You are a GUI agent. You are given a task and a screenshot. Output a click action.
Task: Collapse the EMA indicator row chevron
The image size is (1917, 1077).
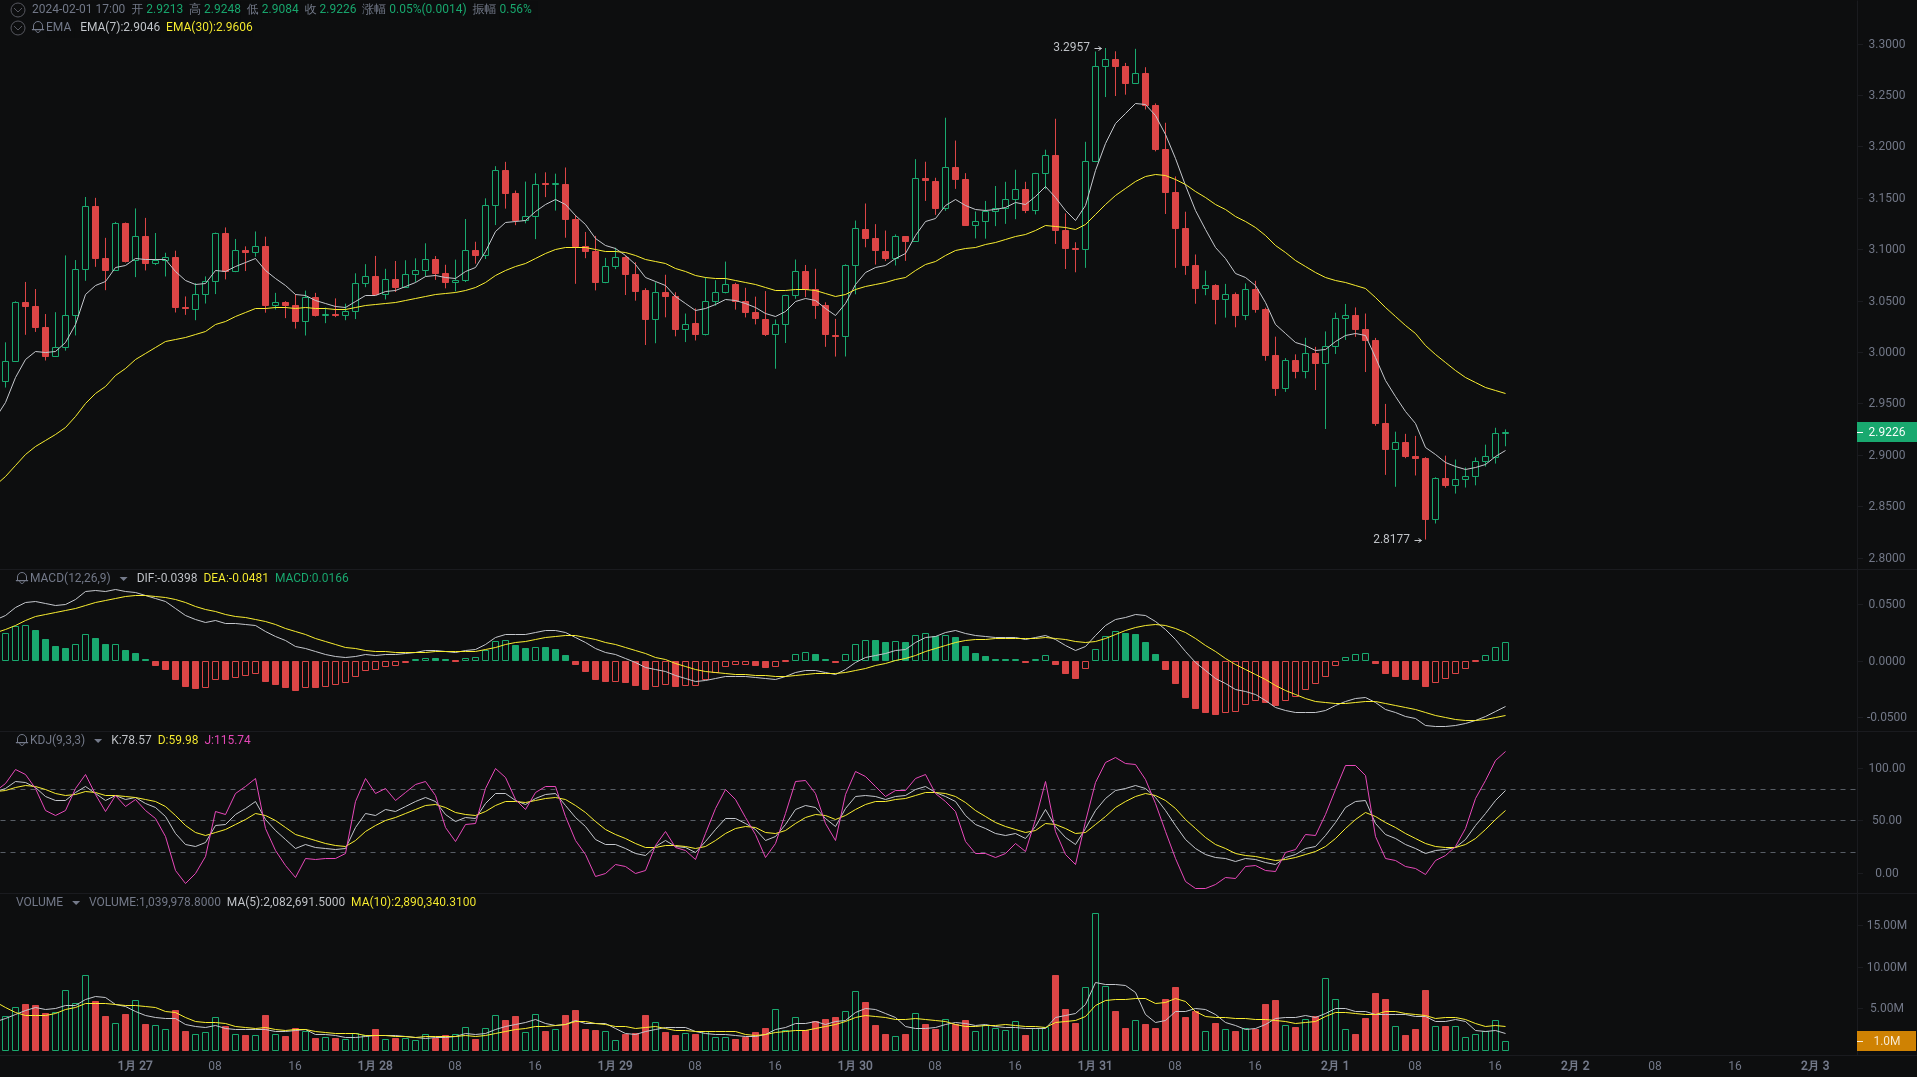coord(17,28)
